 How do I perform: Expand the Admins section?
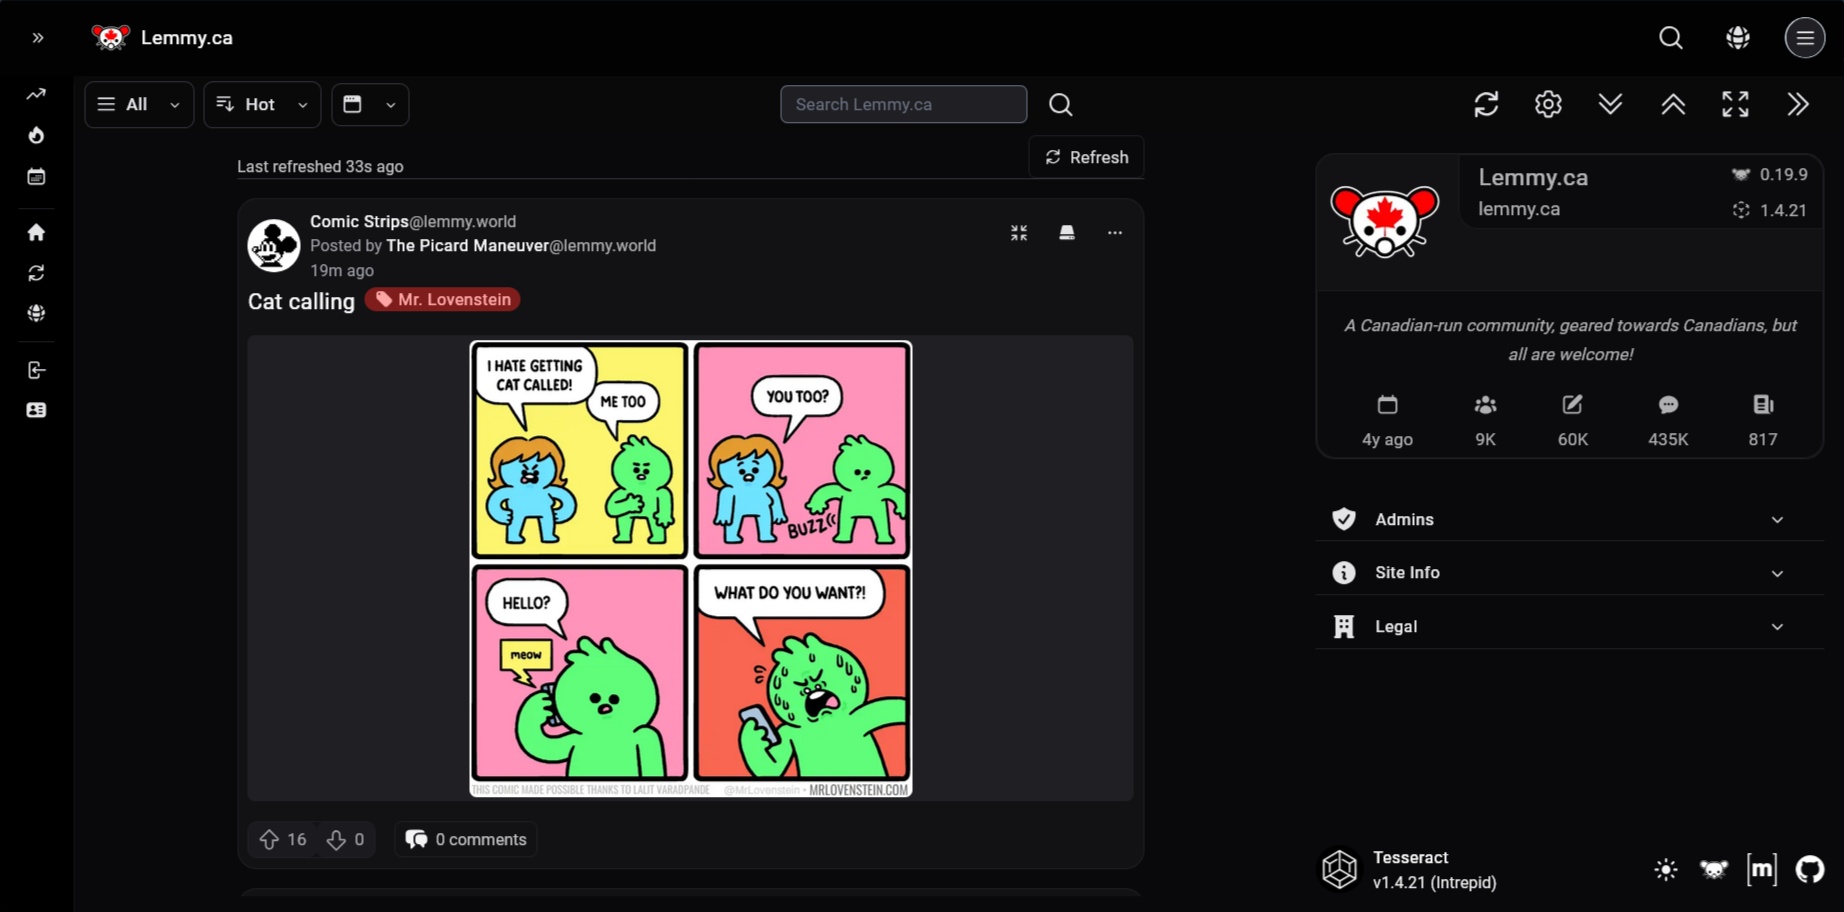tap(1570, 519)
